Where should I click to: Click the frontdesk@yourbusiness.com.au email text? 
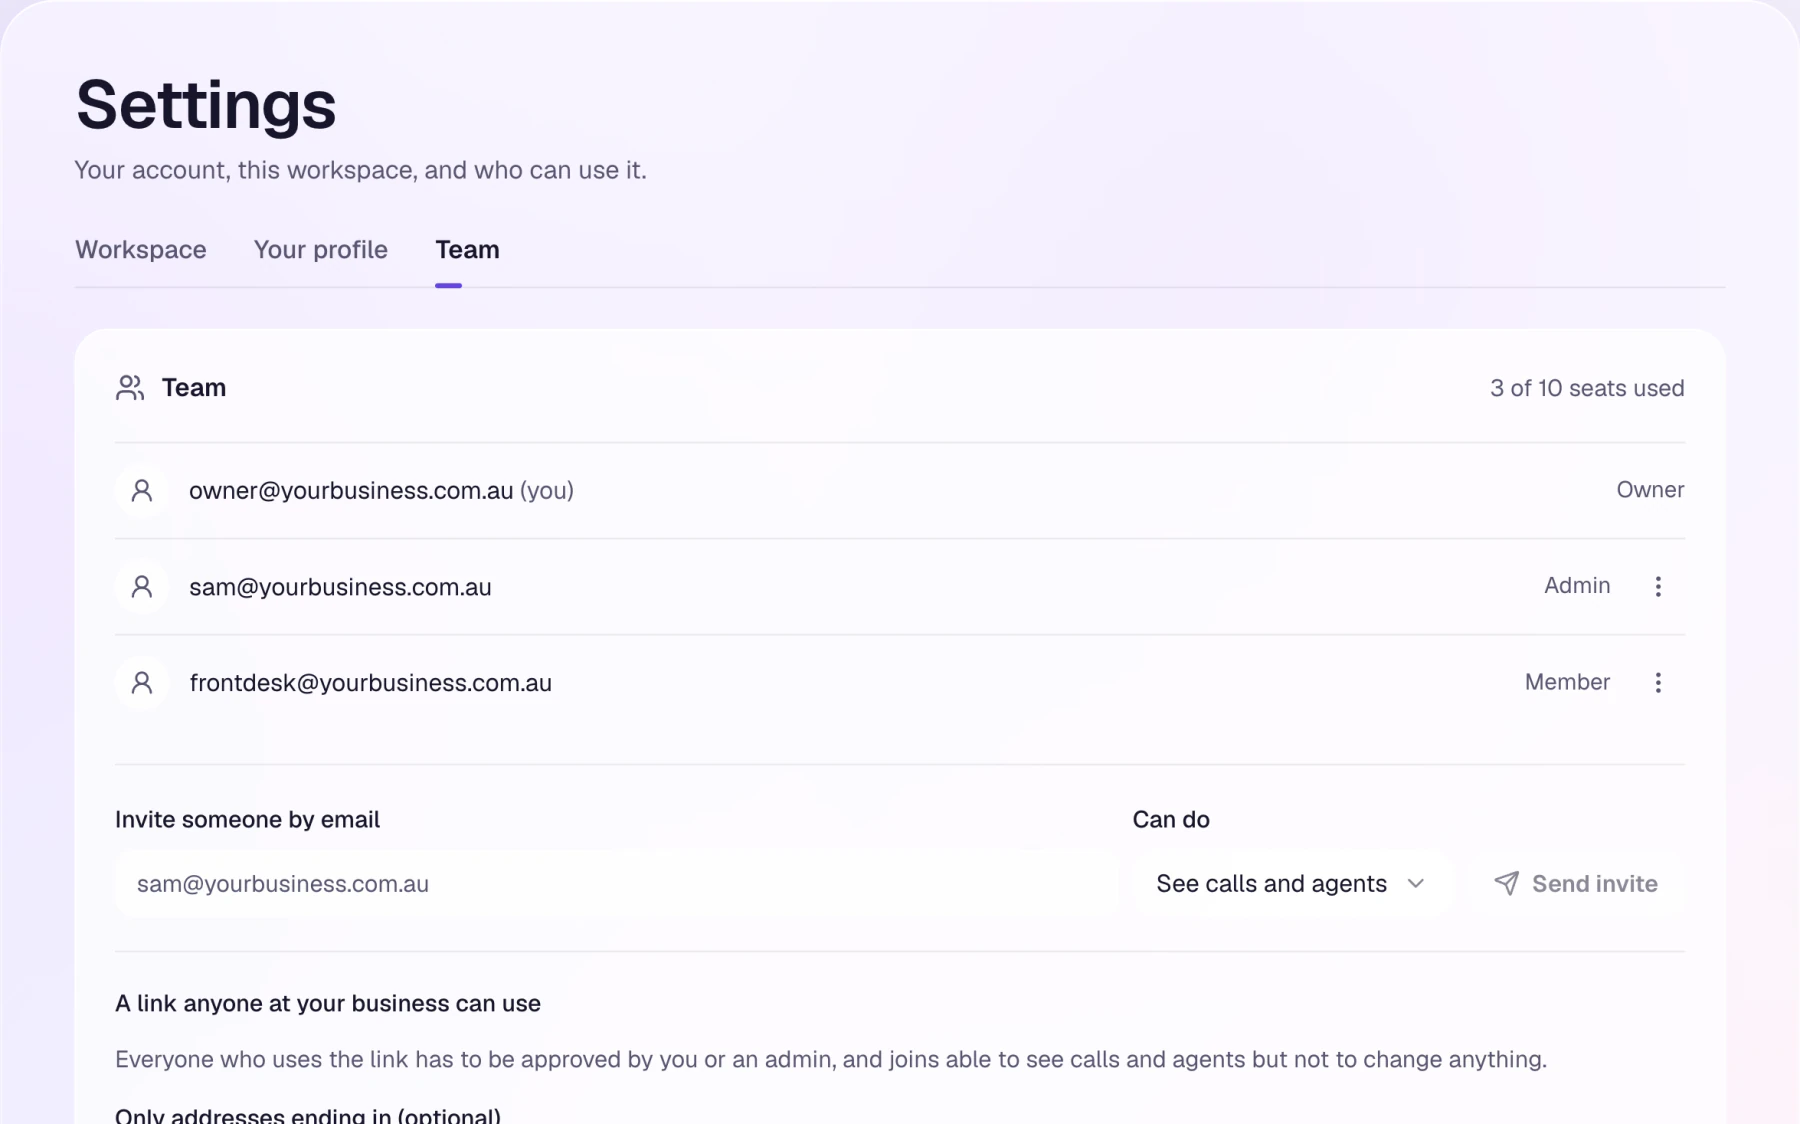pyautogui.click(x=370, y=683)
